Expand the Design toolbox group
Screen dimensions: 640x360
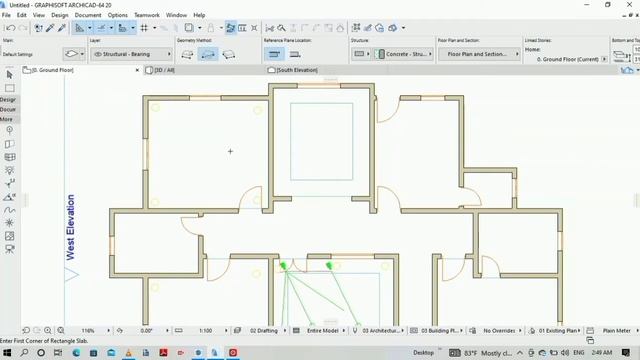click(x=8, y=99)
